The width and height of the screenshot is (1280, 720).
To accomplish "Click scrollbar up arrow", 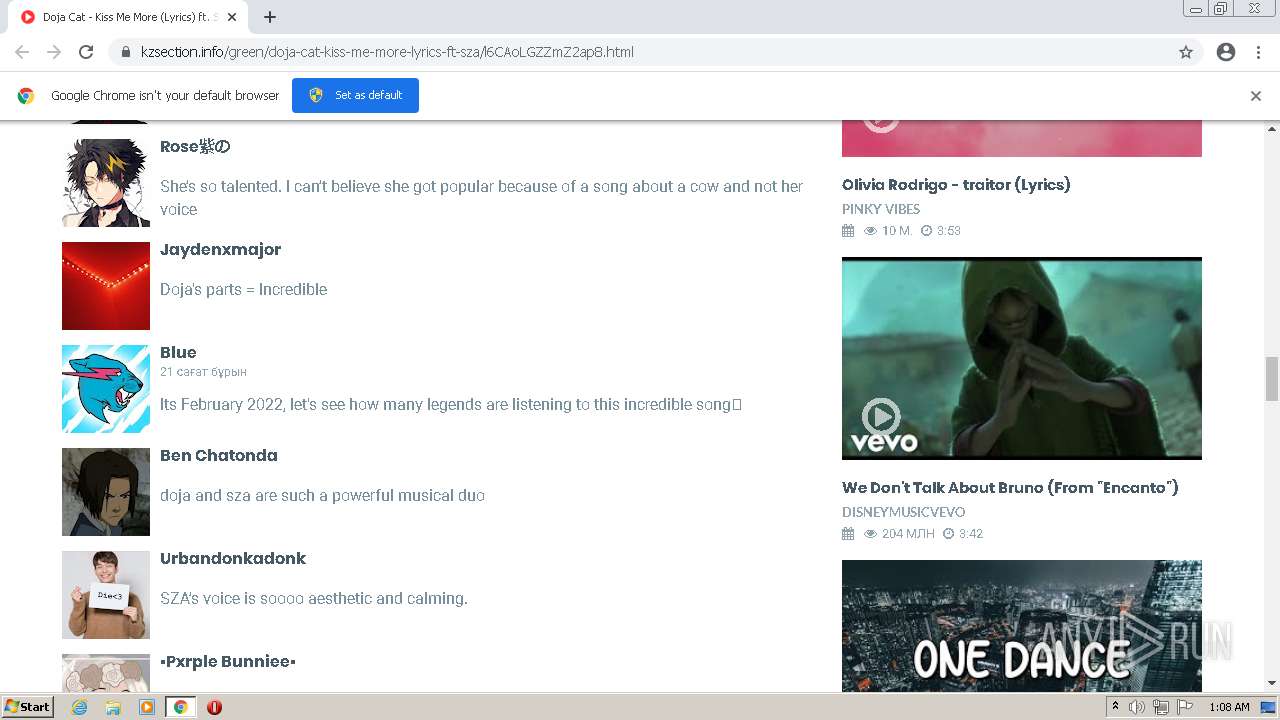I will [x=1272, y=129].
